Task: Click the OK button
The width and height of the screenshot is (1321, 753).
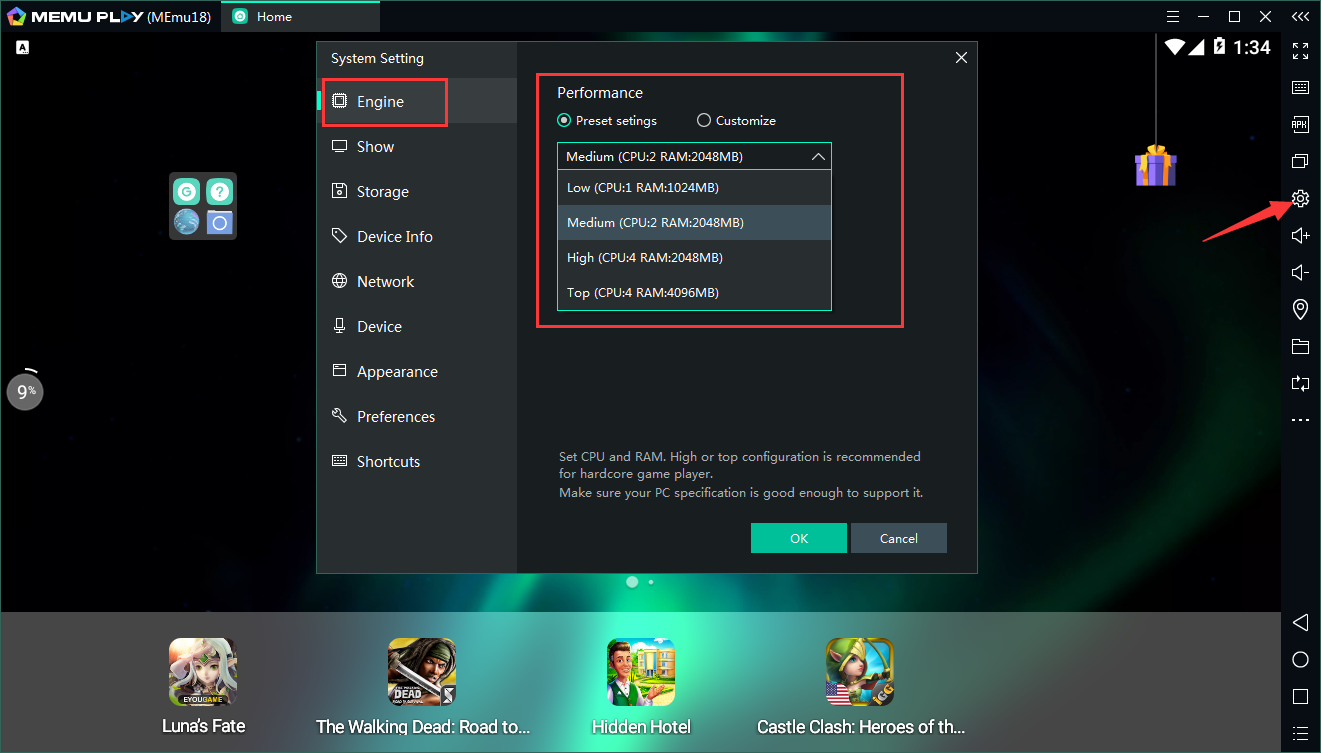Action: (x=798, y=538)
